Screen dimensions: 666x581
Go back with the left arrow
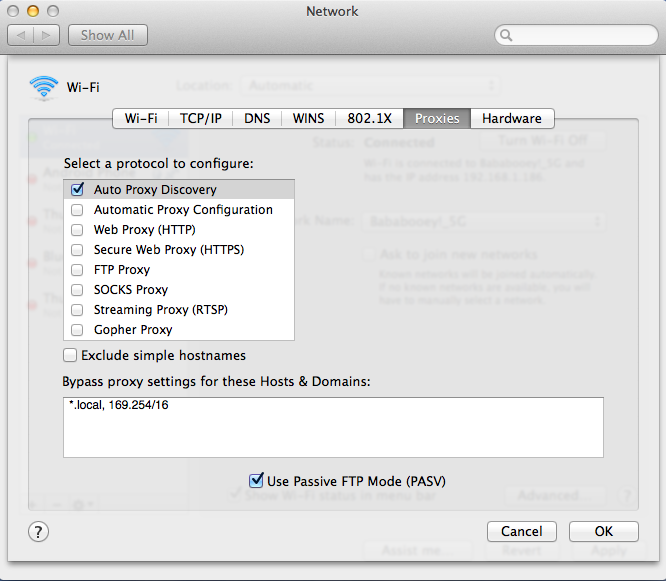[x=20, y=35]
